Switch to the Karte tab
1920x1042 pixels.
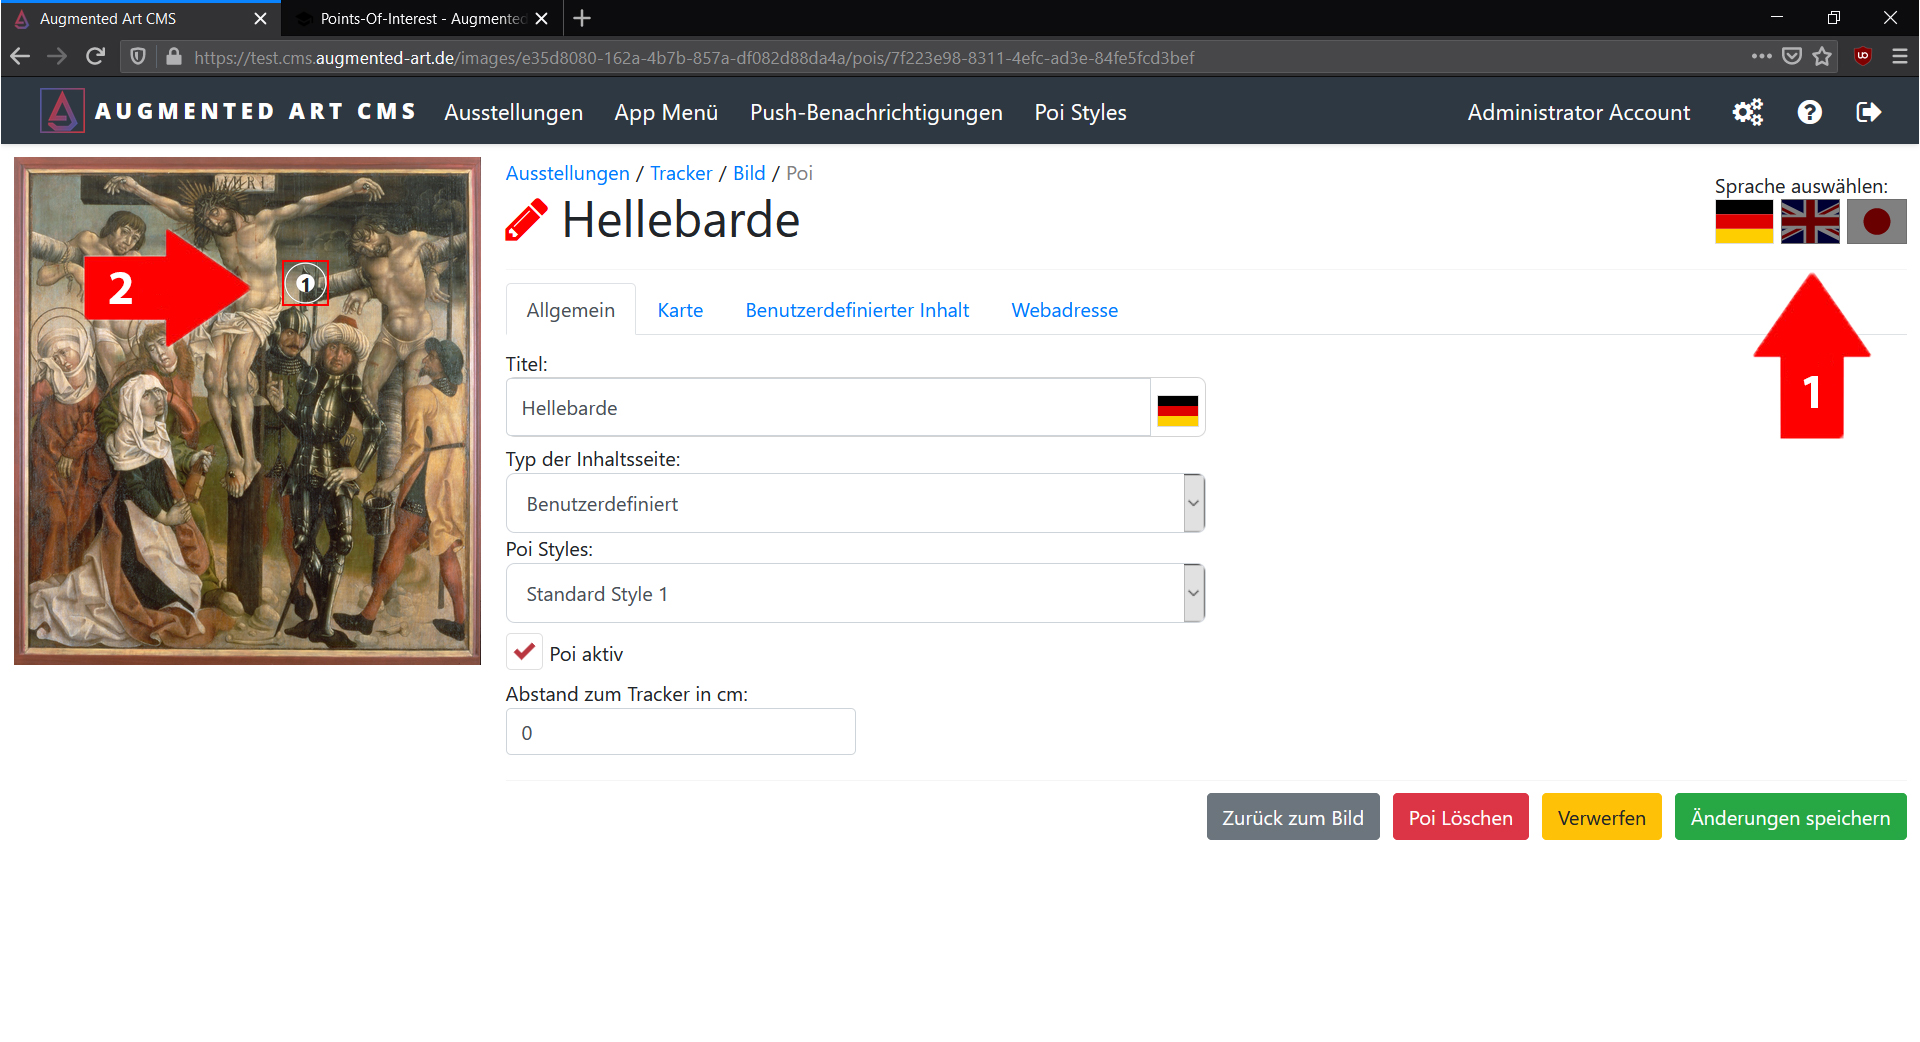(680, 310)
